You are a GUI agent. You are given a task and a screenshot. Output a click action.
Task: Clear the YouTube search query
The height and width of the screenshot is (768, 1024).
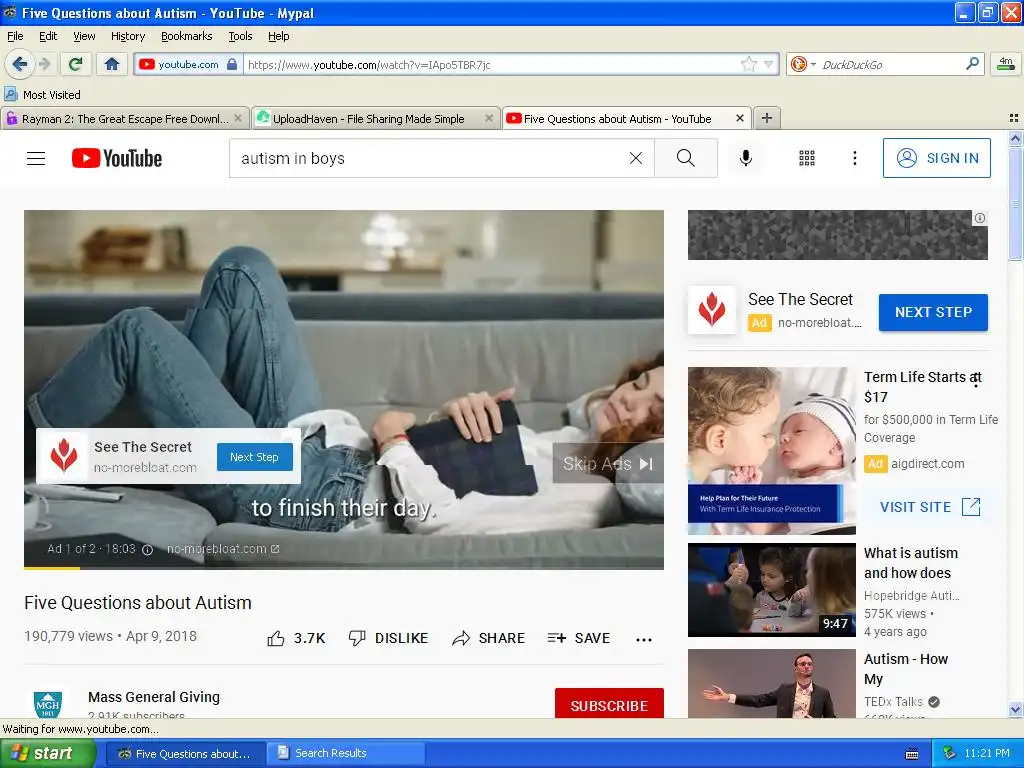tap(635, 158)
